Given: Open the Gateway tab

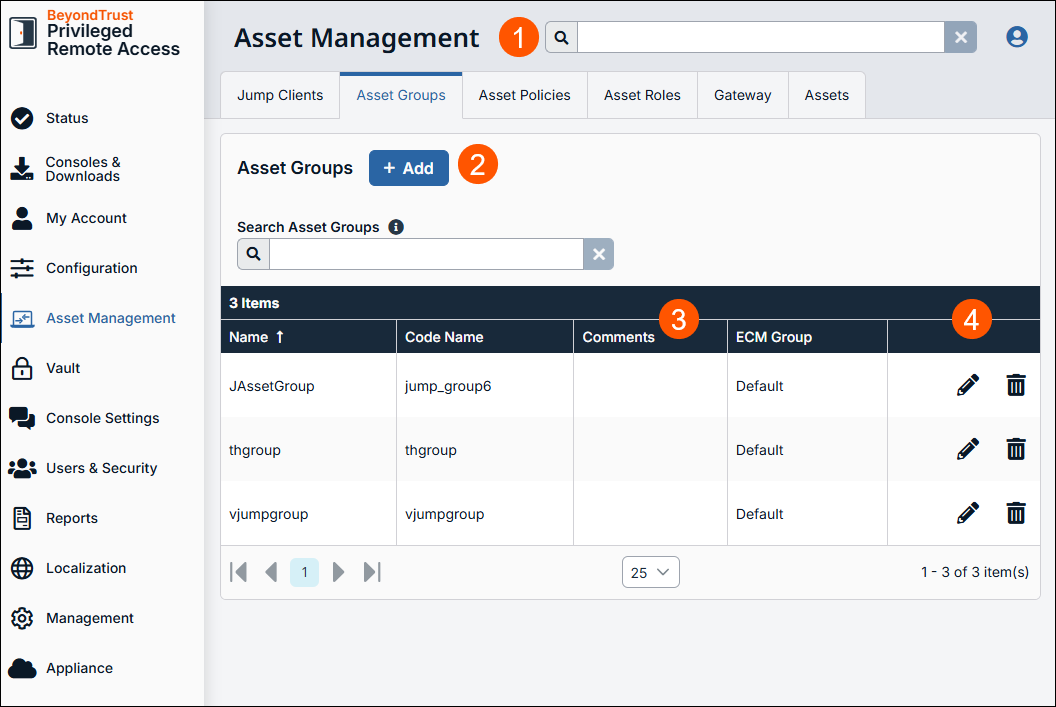Looking at the screenshot, I should 742,94.
